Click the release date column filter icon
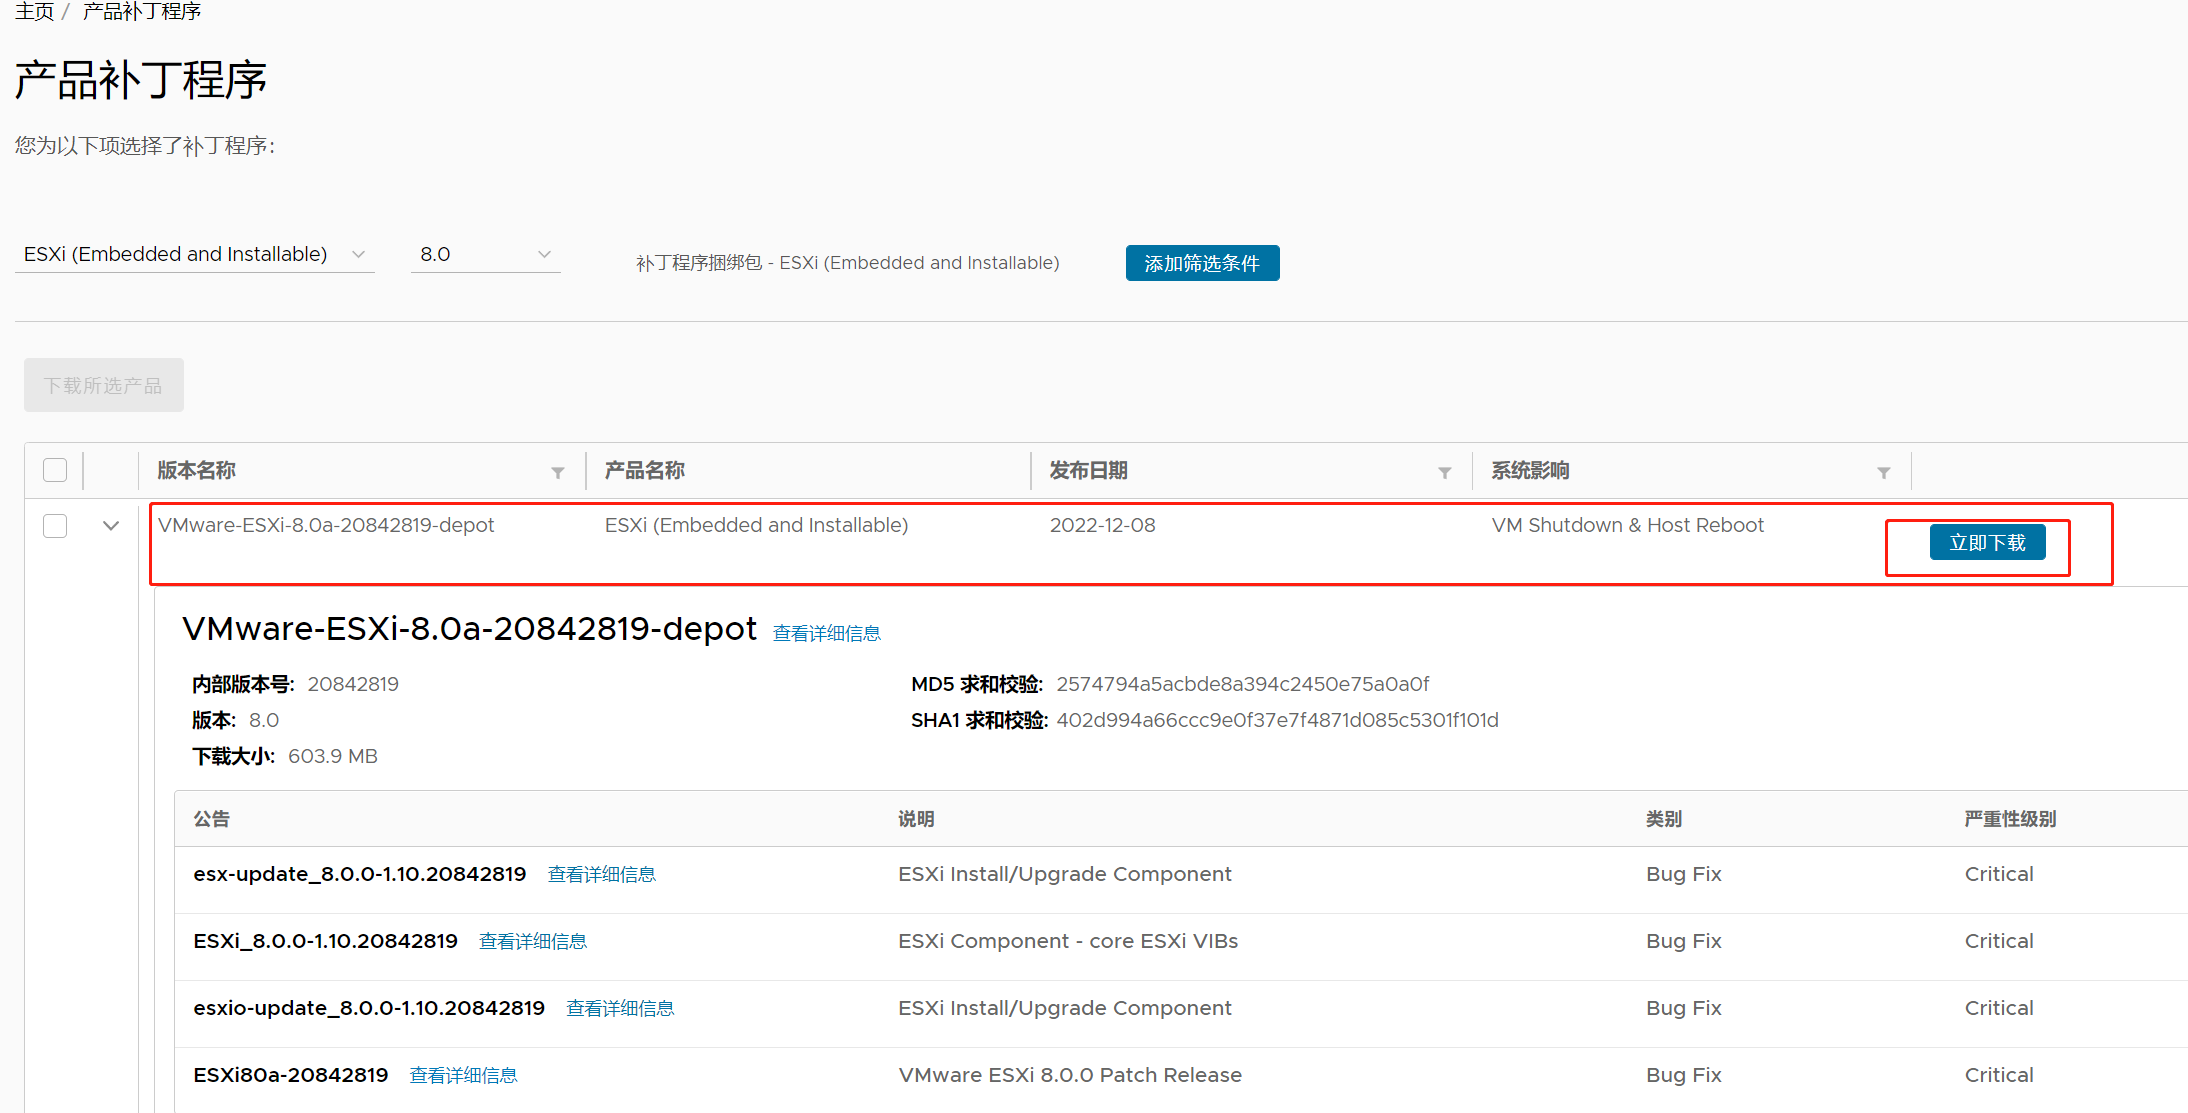The image size is (2188, 1113). 1445,472
